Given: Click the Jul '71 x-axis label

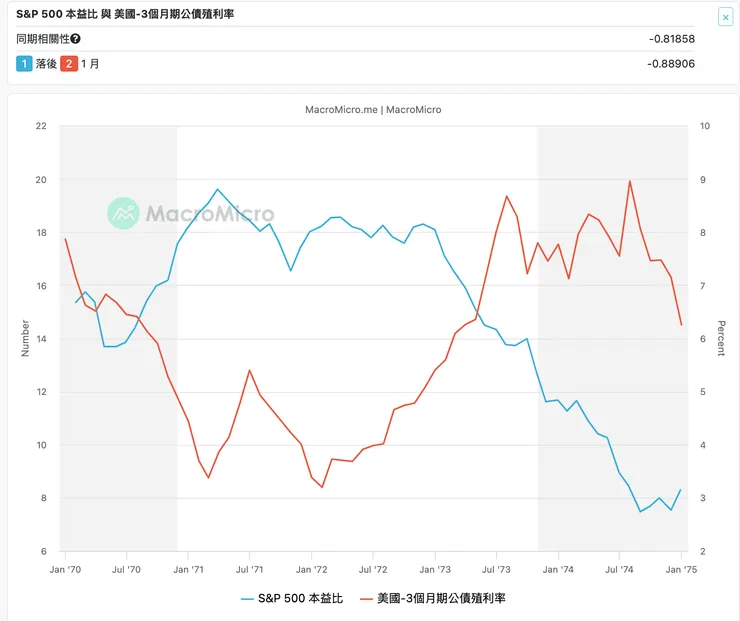Looking at the screenshot, I should pyautogui.click(x=249, y=568).
